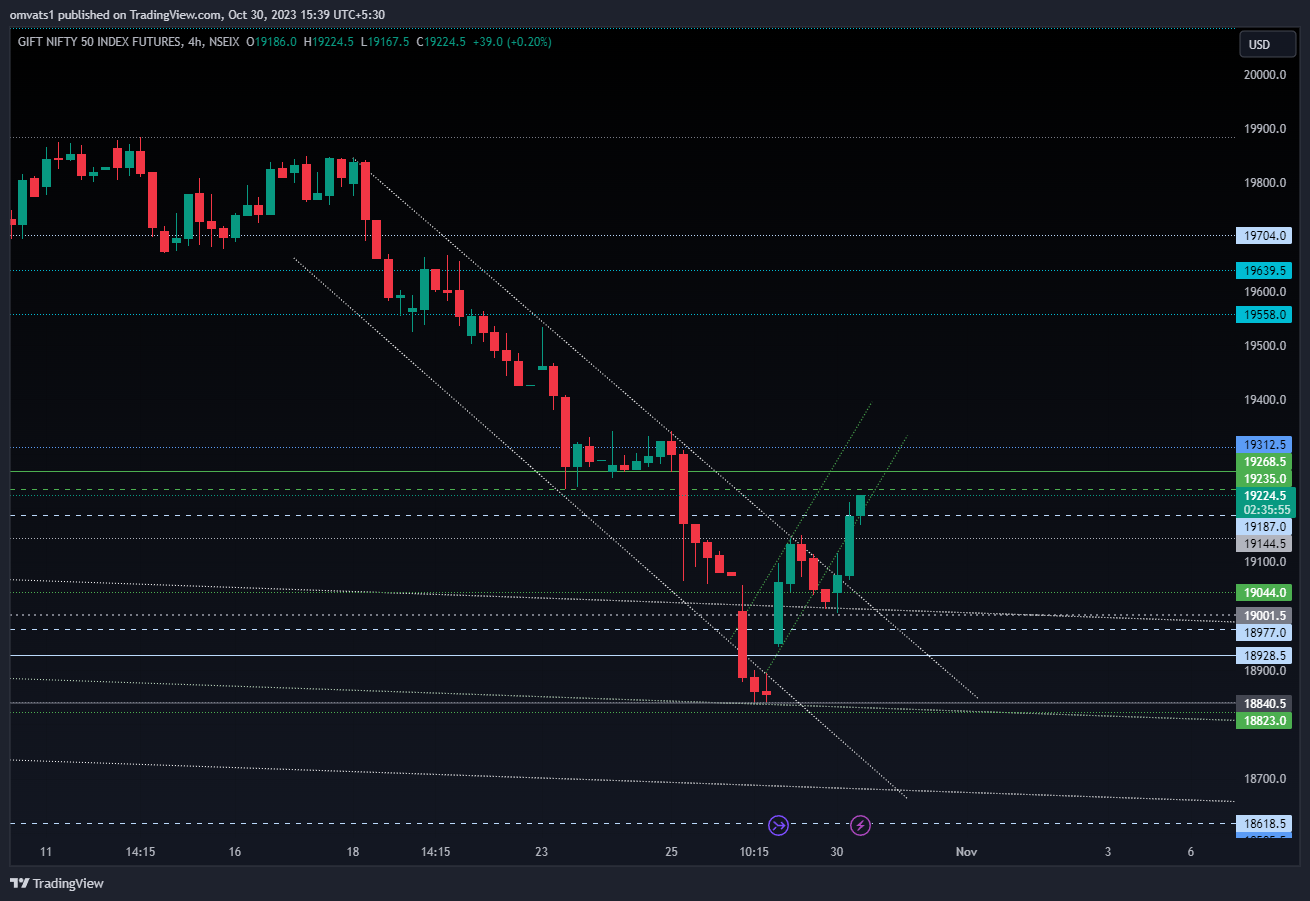Screen dimensions: 1310x901
Task: Select the 19235.0 price label
Action: (1264, 479)
